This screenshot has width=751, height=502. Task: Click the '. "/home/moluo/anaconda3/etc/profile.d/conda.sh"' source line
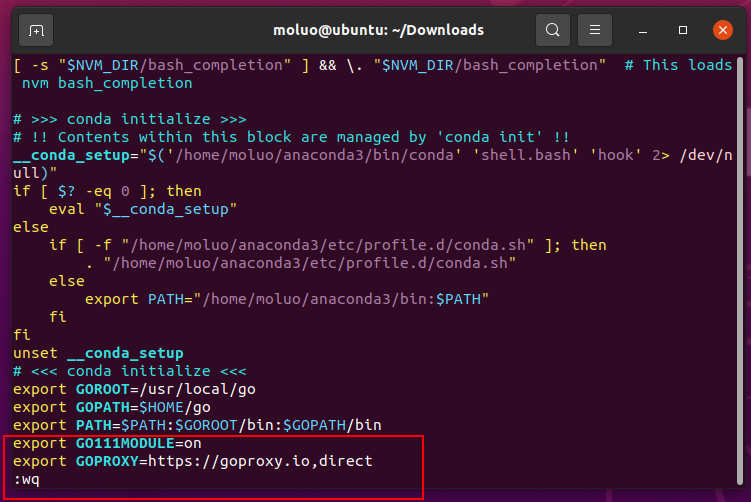301,263
